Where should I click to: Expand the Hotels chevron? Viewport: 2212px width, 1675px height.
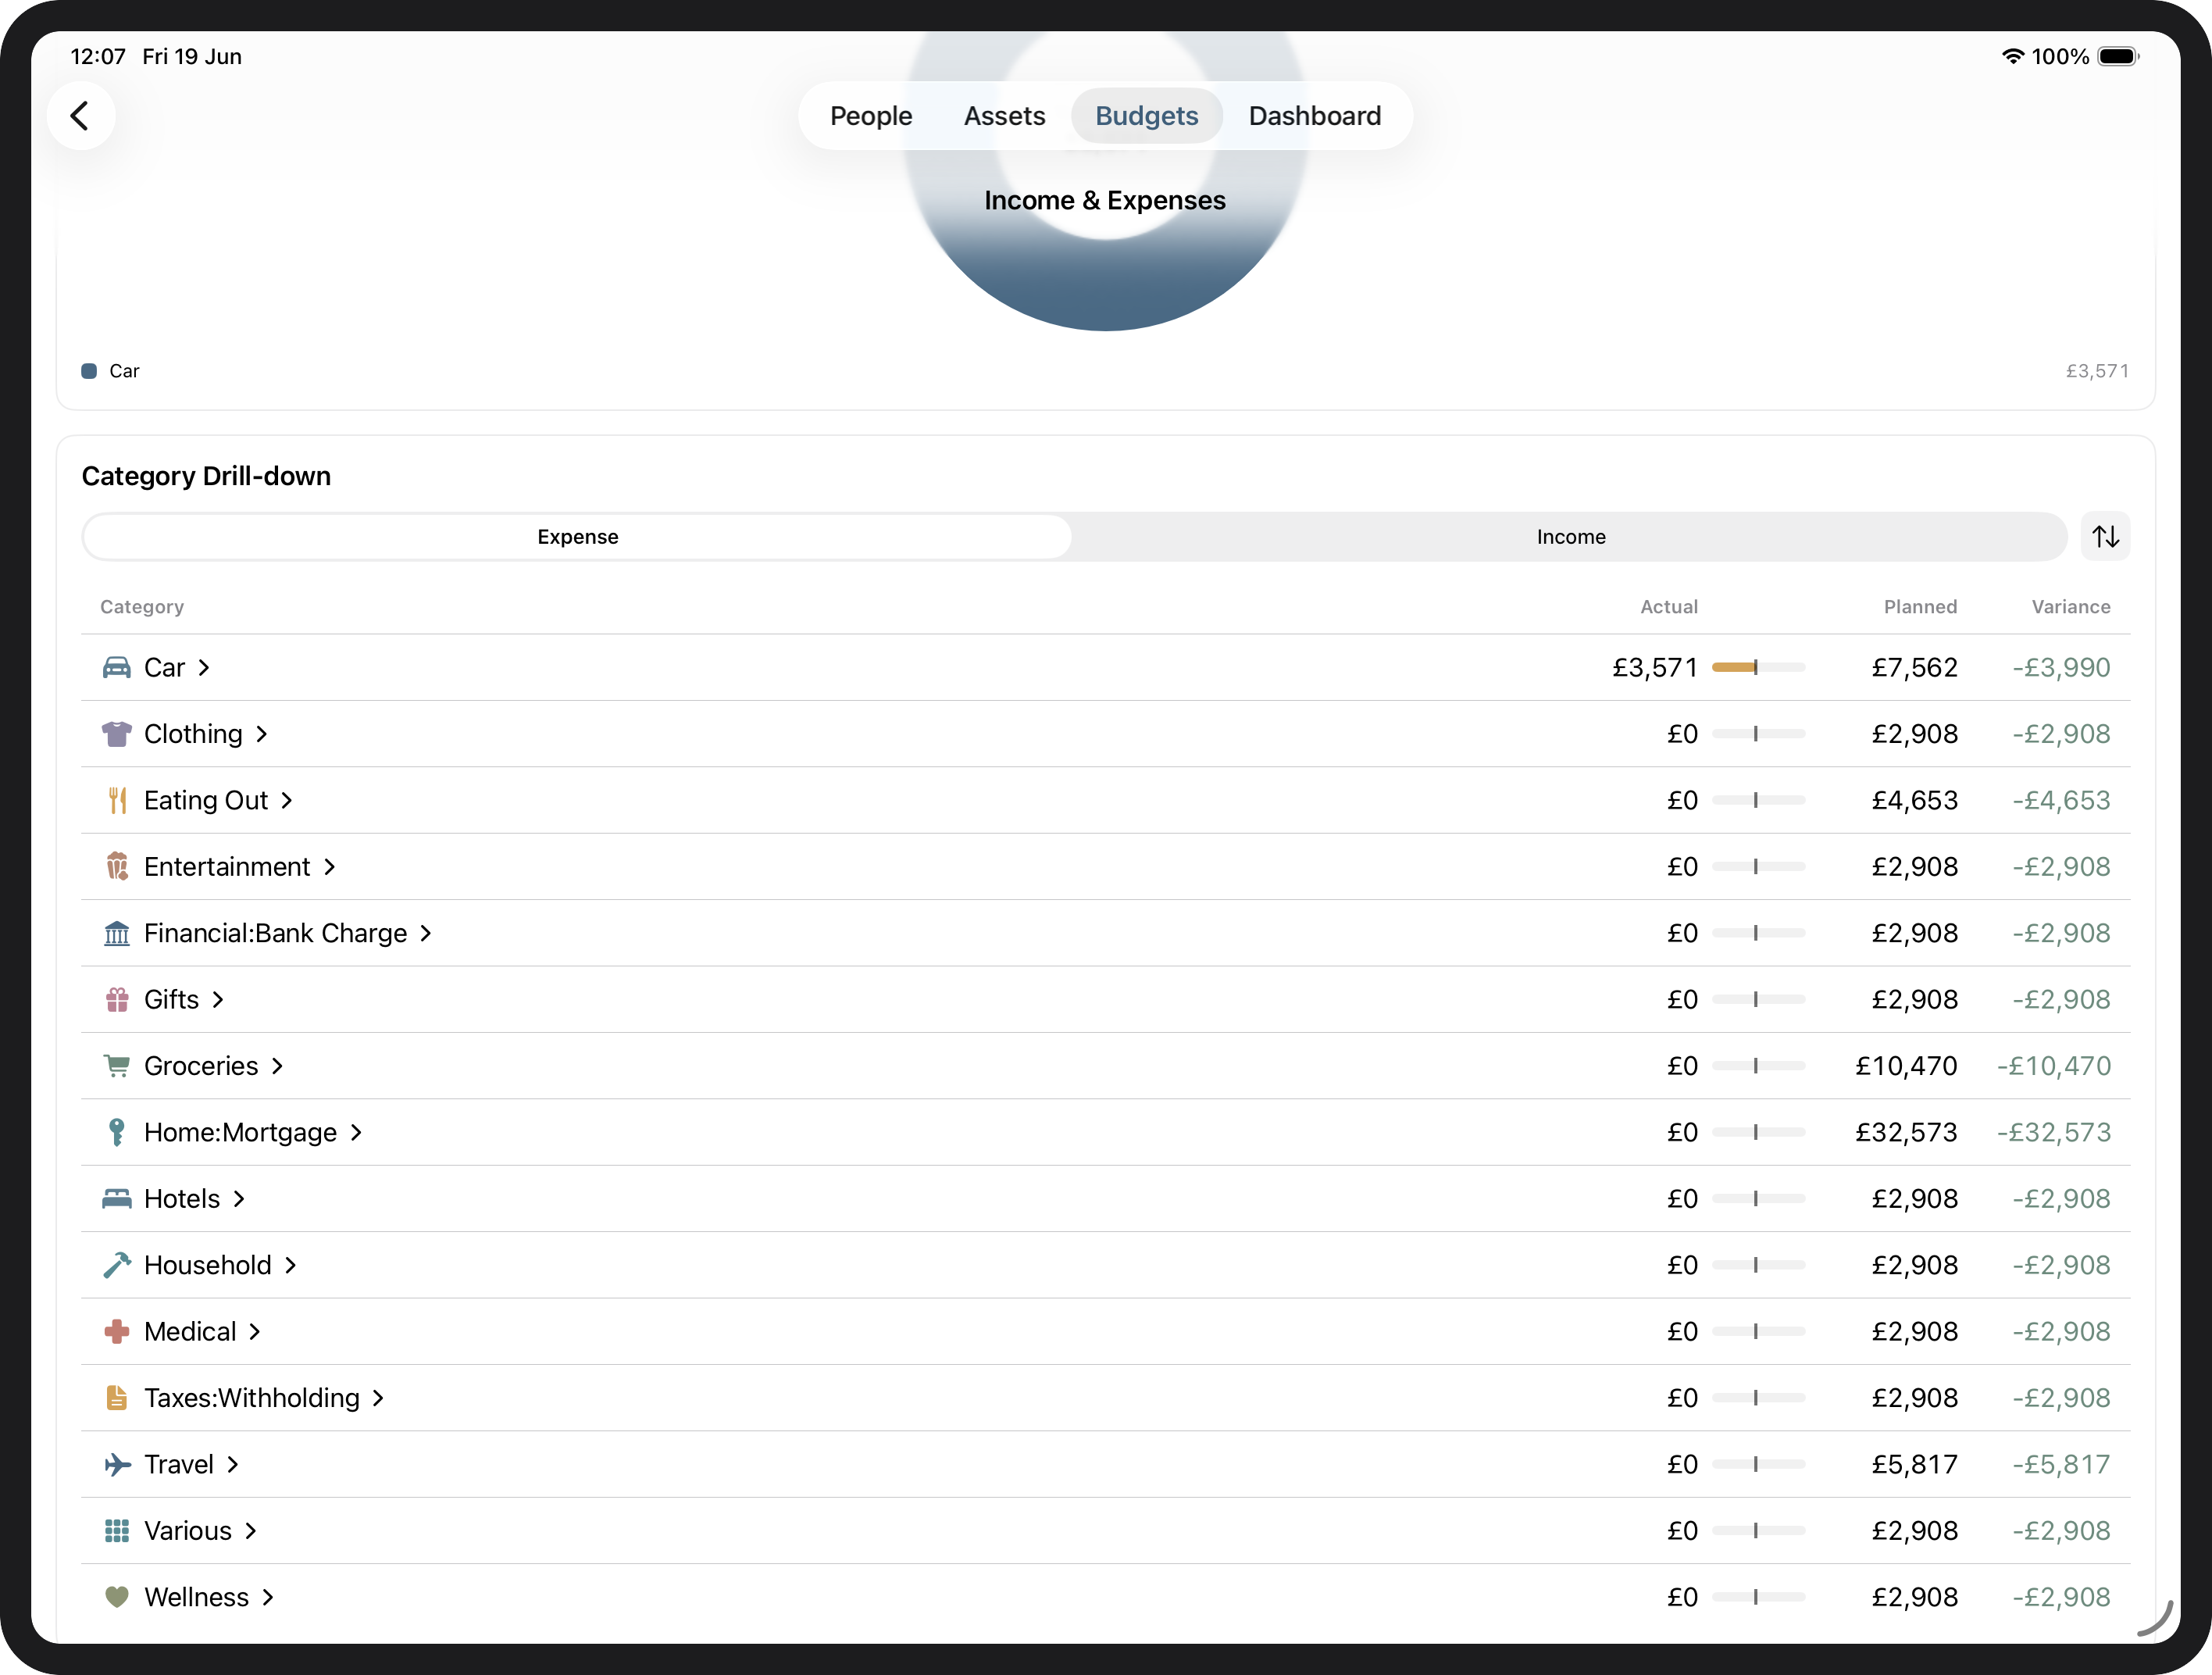[x=239, y=1199]
